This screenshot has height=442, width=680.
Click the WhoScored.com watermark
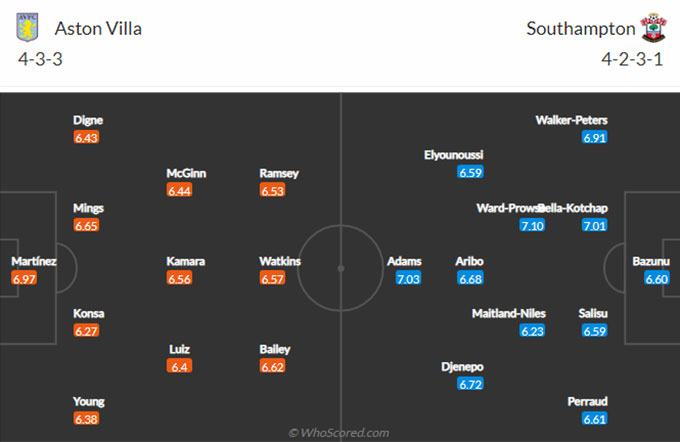[x=339, y=432]
